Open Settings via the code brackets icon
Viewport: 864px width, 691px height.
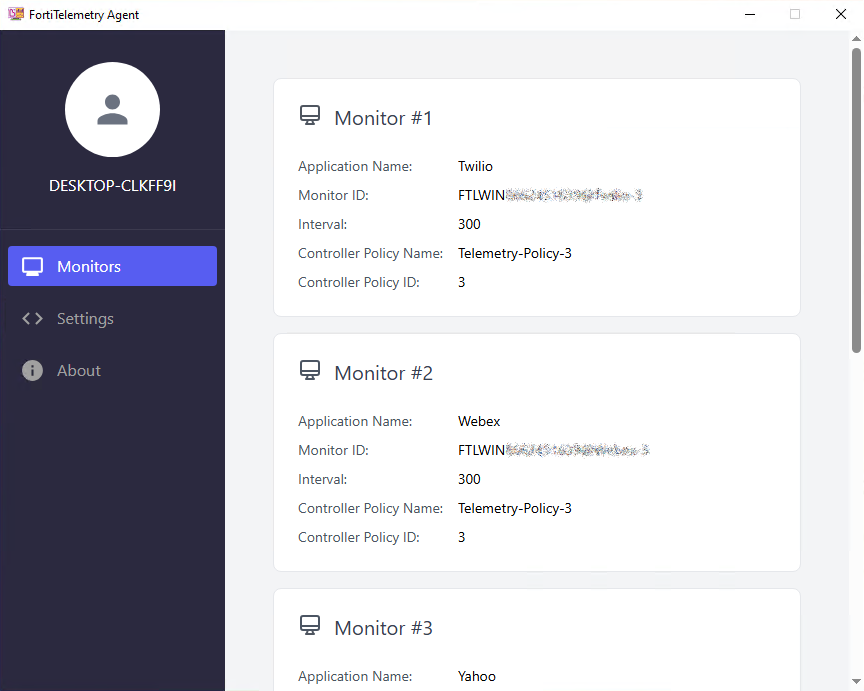(x=31, y=318)
